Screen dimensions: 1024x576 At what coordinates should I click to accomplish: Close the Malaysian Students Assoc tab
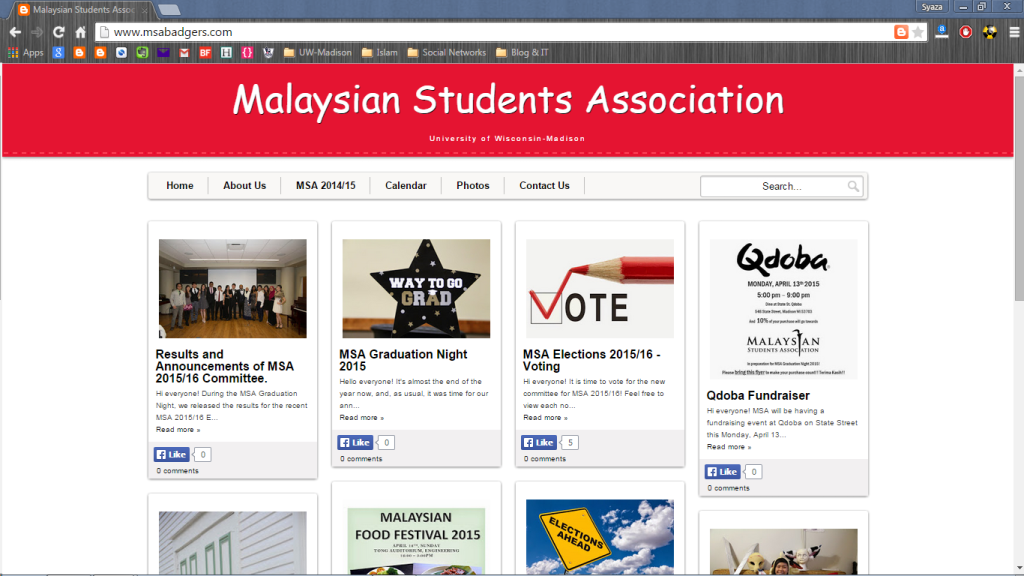tap(144, 10)
